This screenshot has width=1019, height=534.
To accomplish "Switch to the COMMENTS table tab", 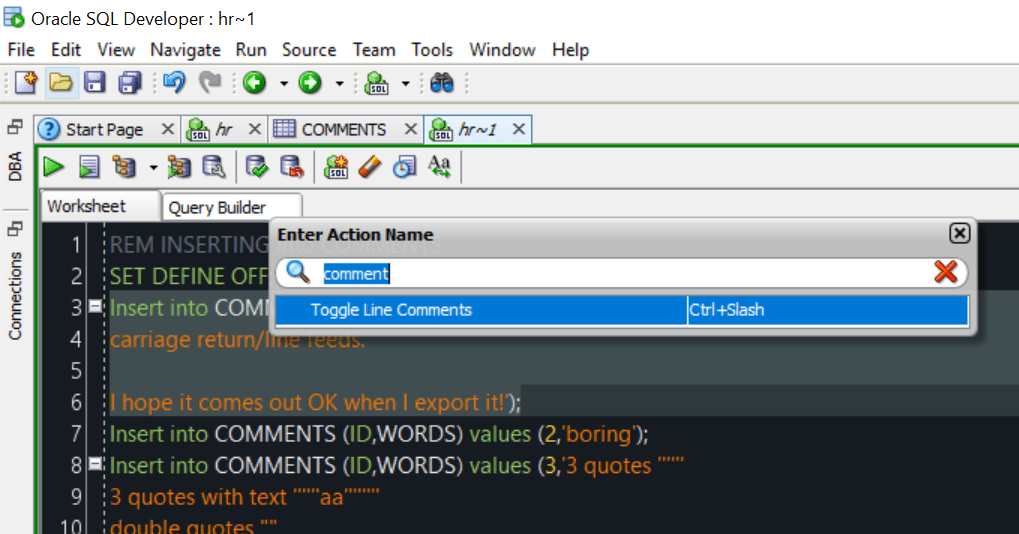I will click(x=343, y=130).
